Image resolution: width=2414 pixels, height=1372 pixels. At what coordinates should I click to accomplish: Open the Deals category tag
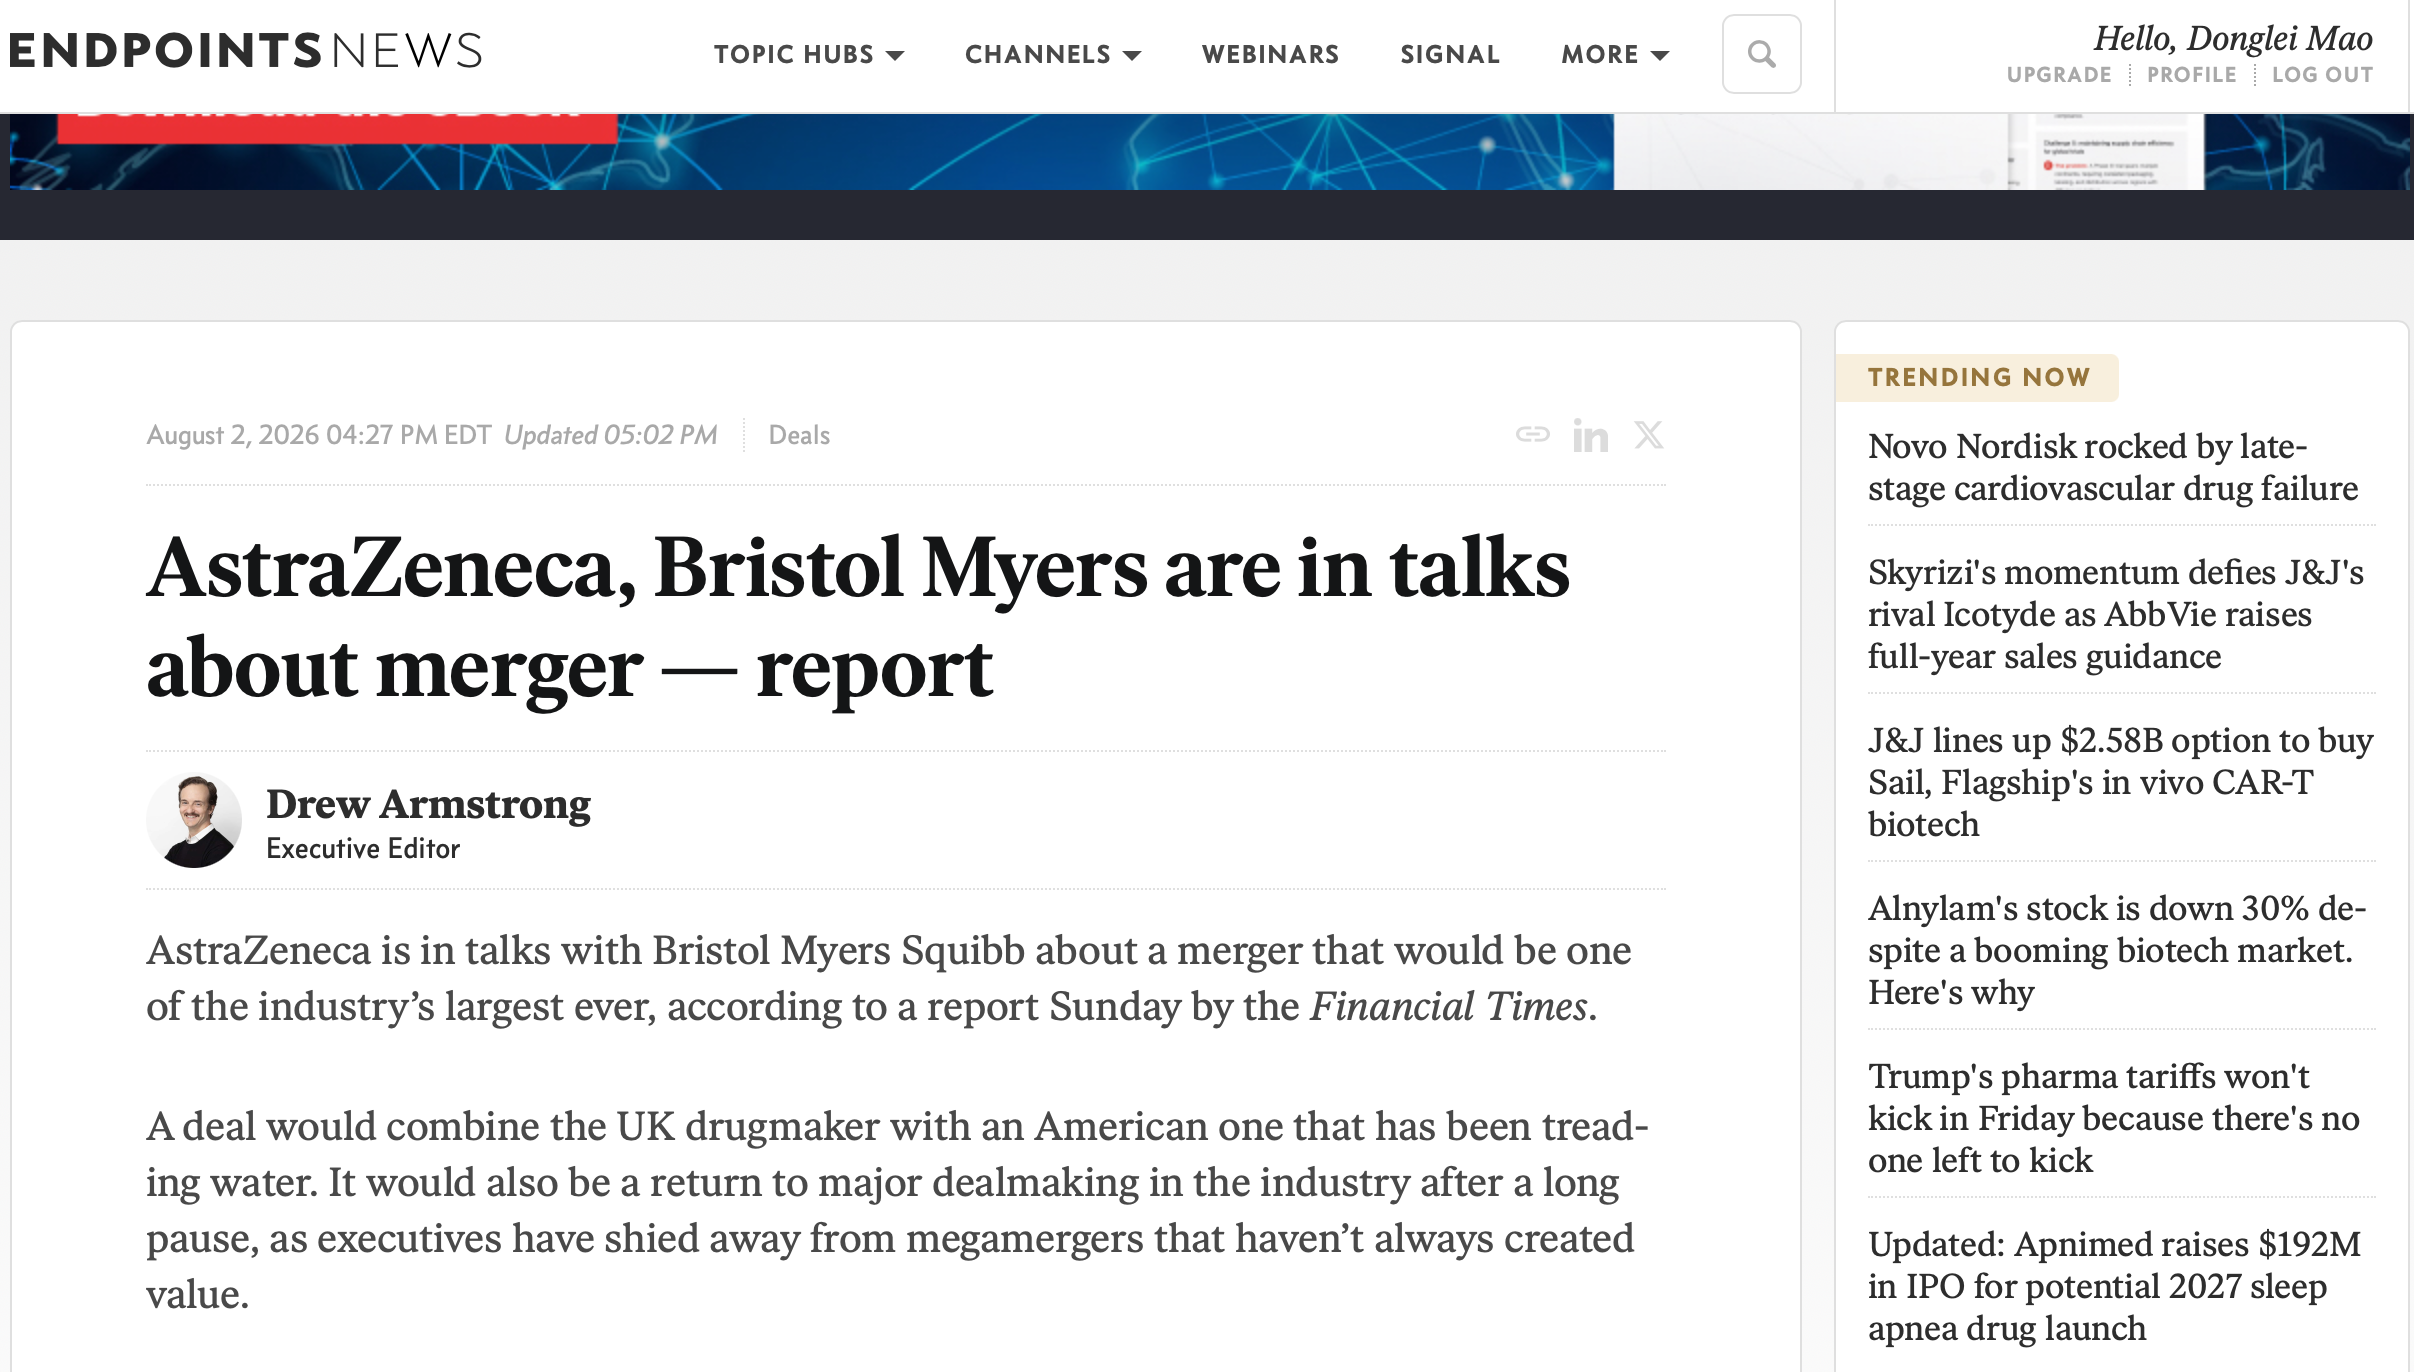(799, 435)
